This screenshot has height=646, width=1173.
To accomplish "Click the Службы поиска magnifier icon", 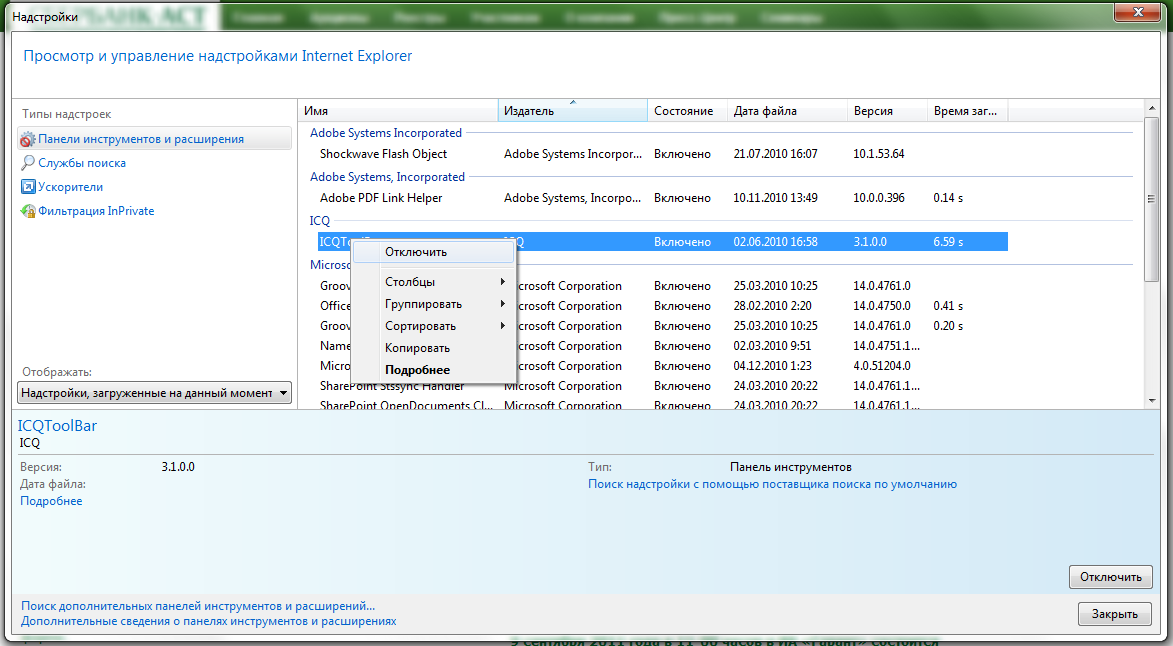I will 28,163.
